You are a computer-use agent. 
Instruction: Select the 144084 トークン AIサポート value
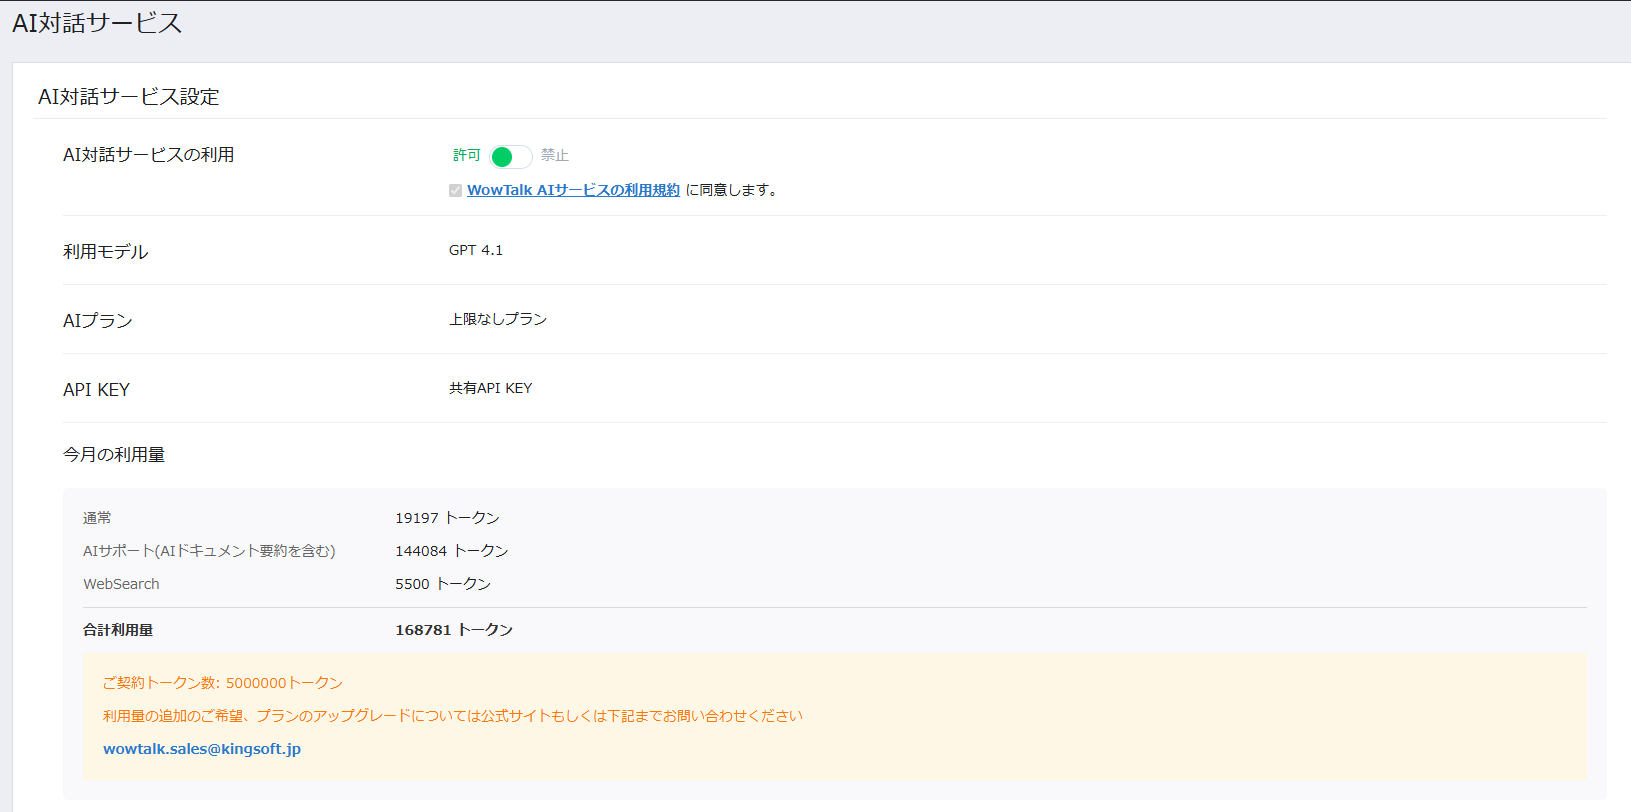pos(451,551)
